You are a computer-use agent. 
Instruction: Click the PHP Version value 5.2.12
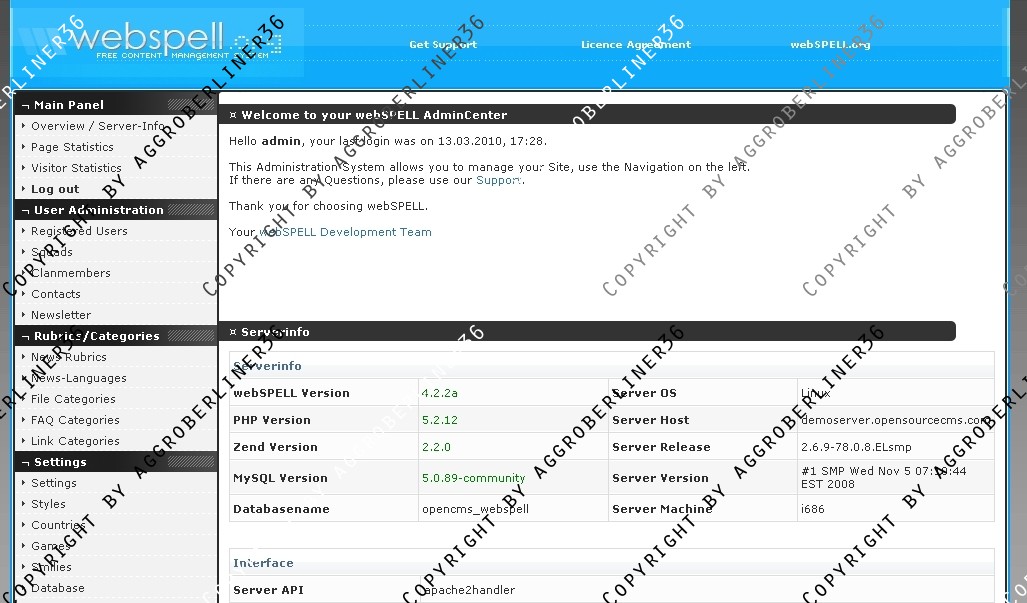coord(439,420)
